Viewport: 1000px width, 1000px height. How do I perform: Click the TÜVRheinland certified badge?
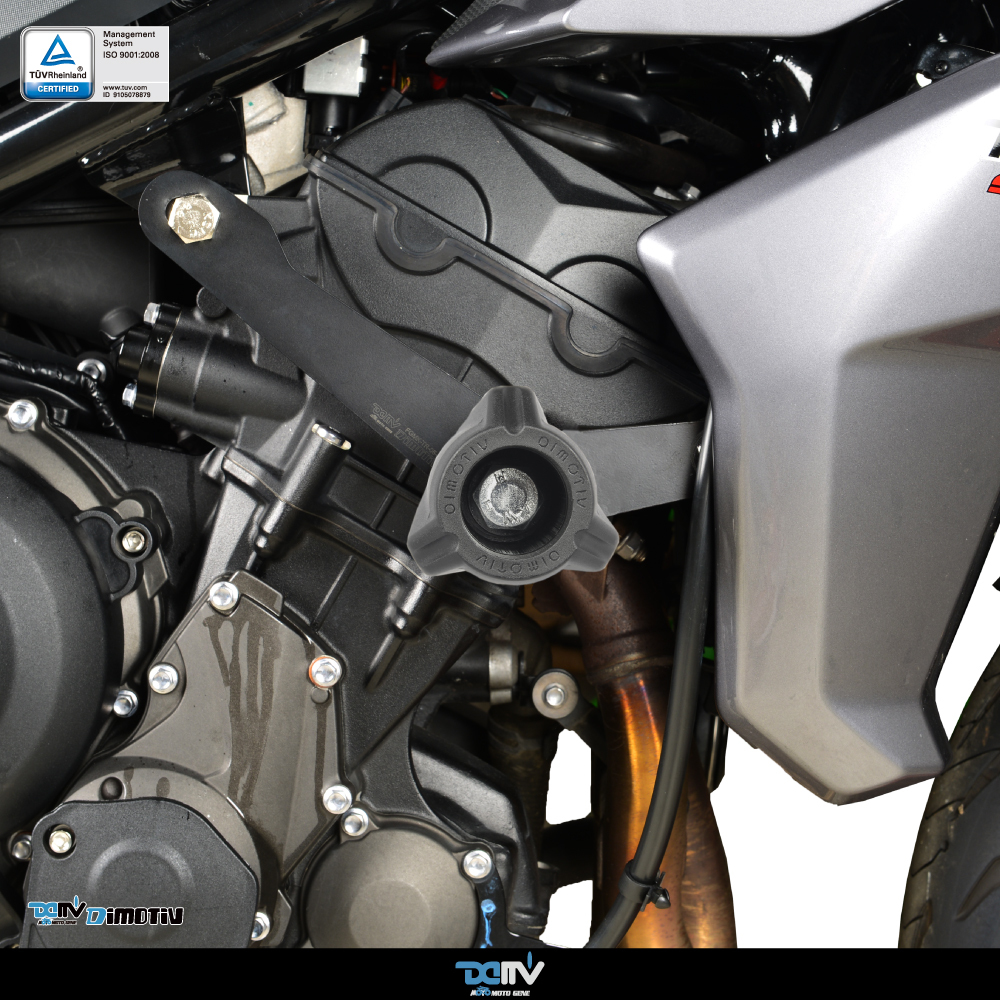click(x=57, y=64)
